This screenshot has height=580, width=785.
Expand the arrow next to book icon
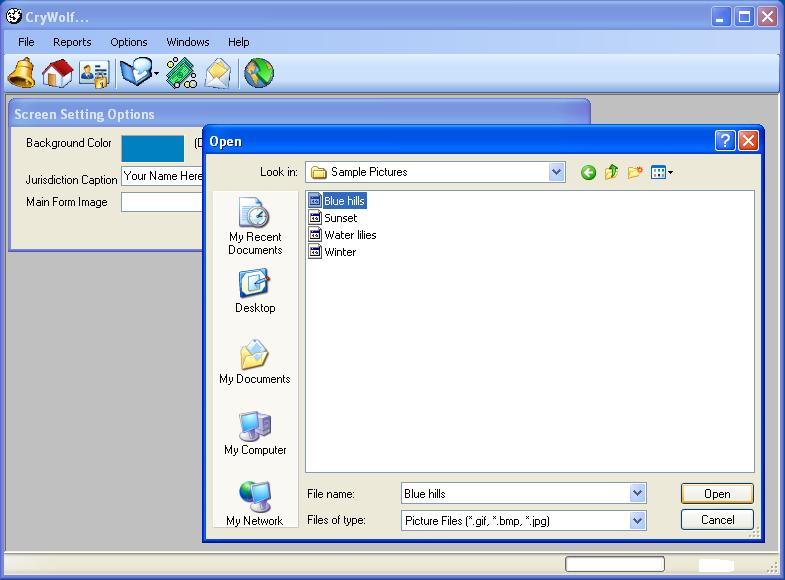pos(156,74)
